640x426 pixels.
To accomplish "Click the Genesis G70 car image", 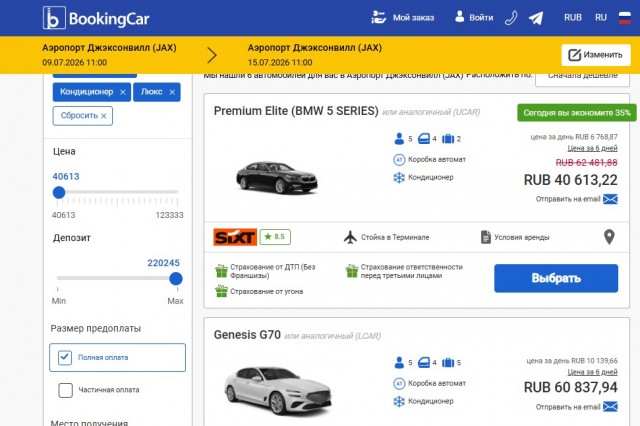I will pyautogui.click(x=278, y=390).
